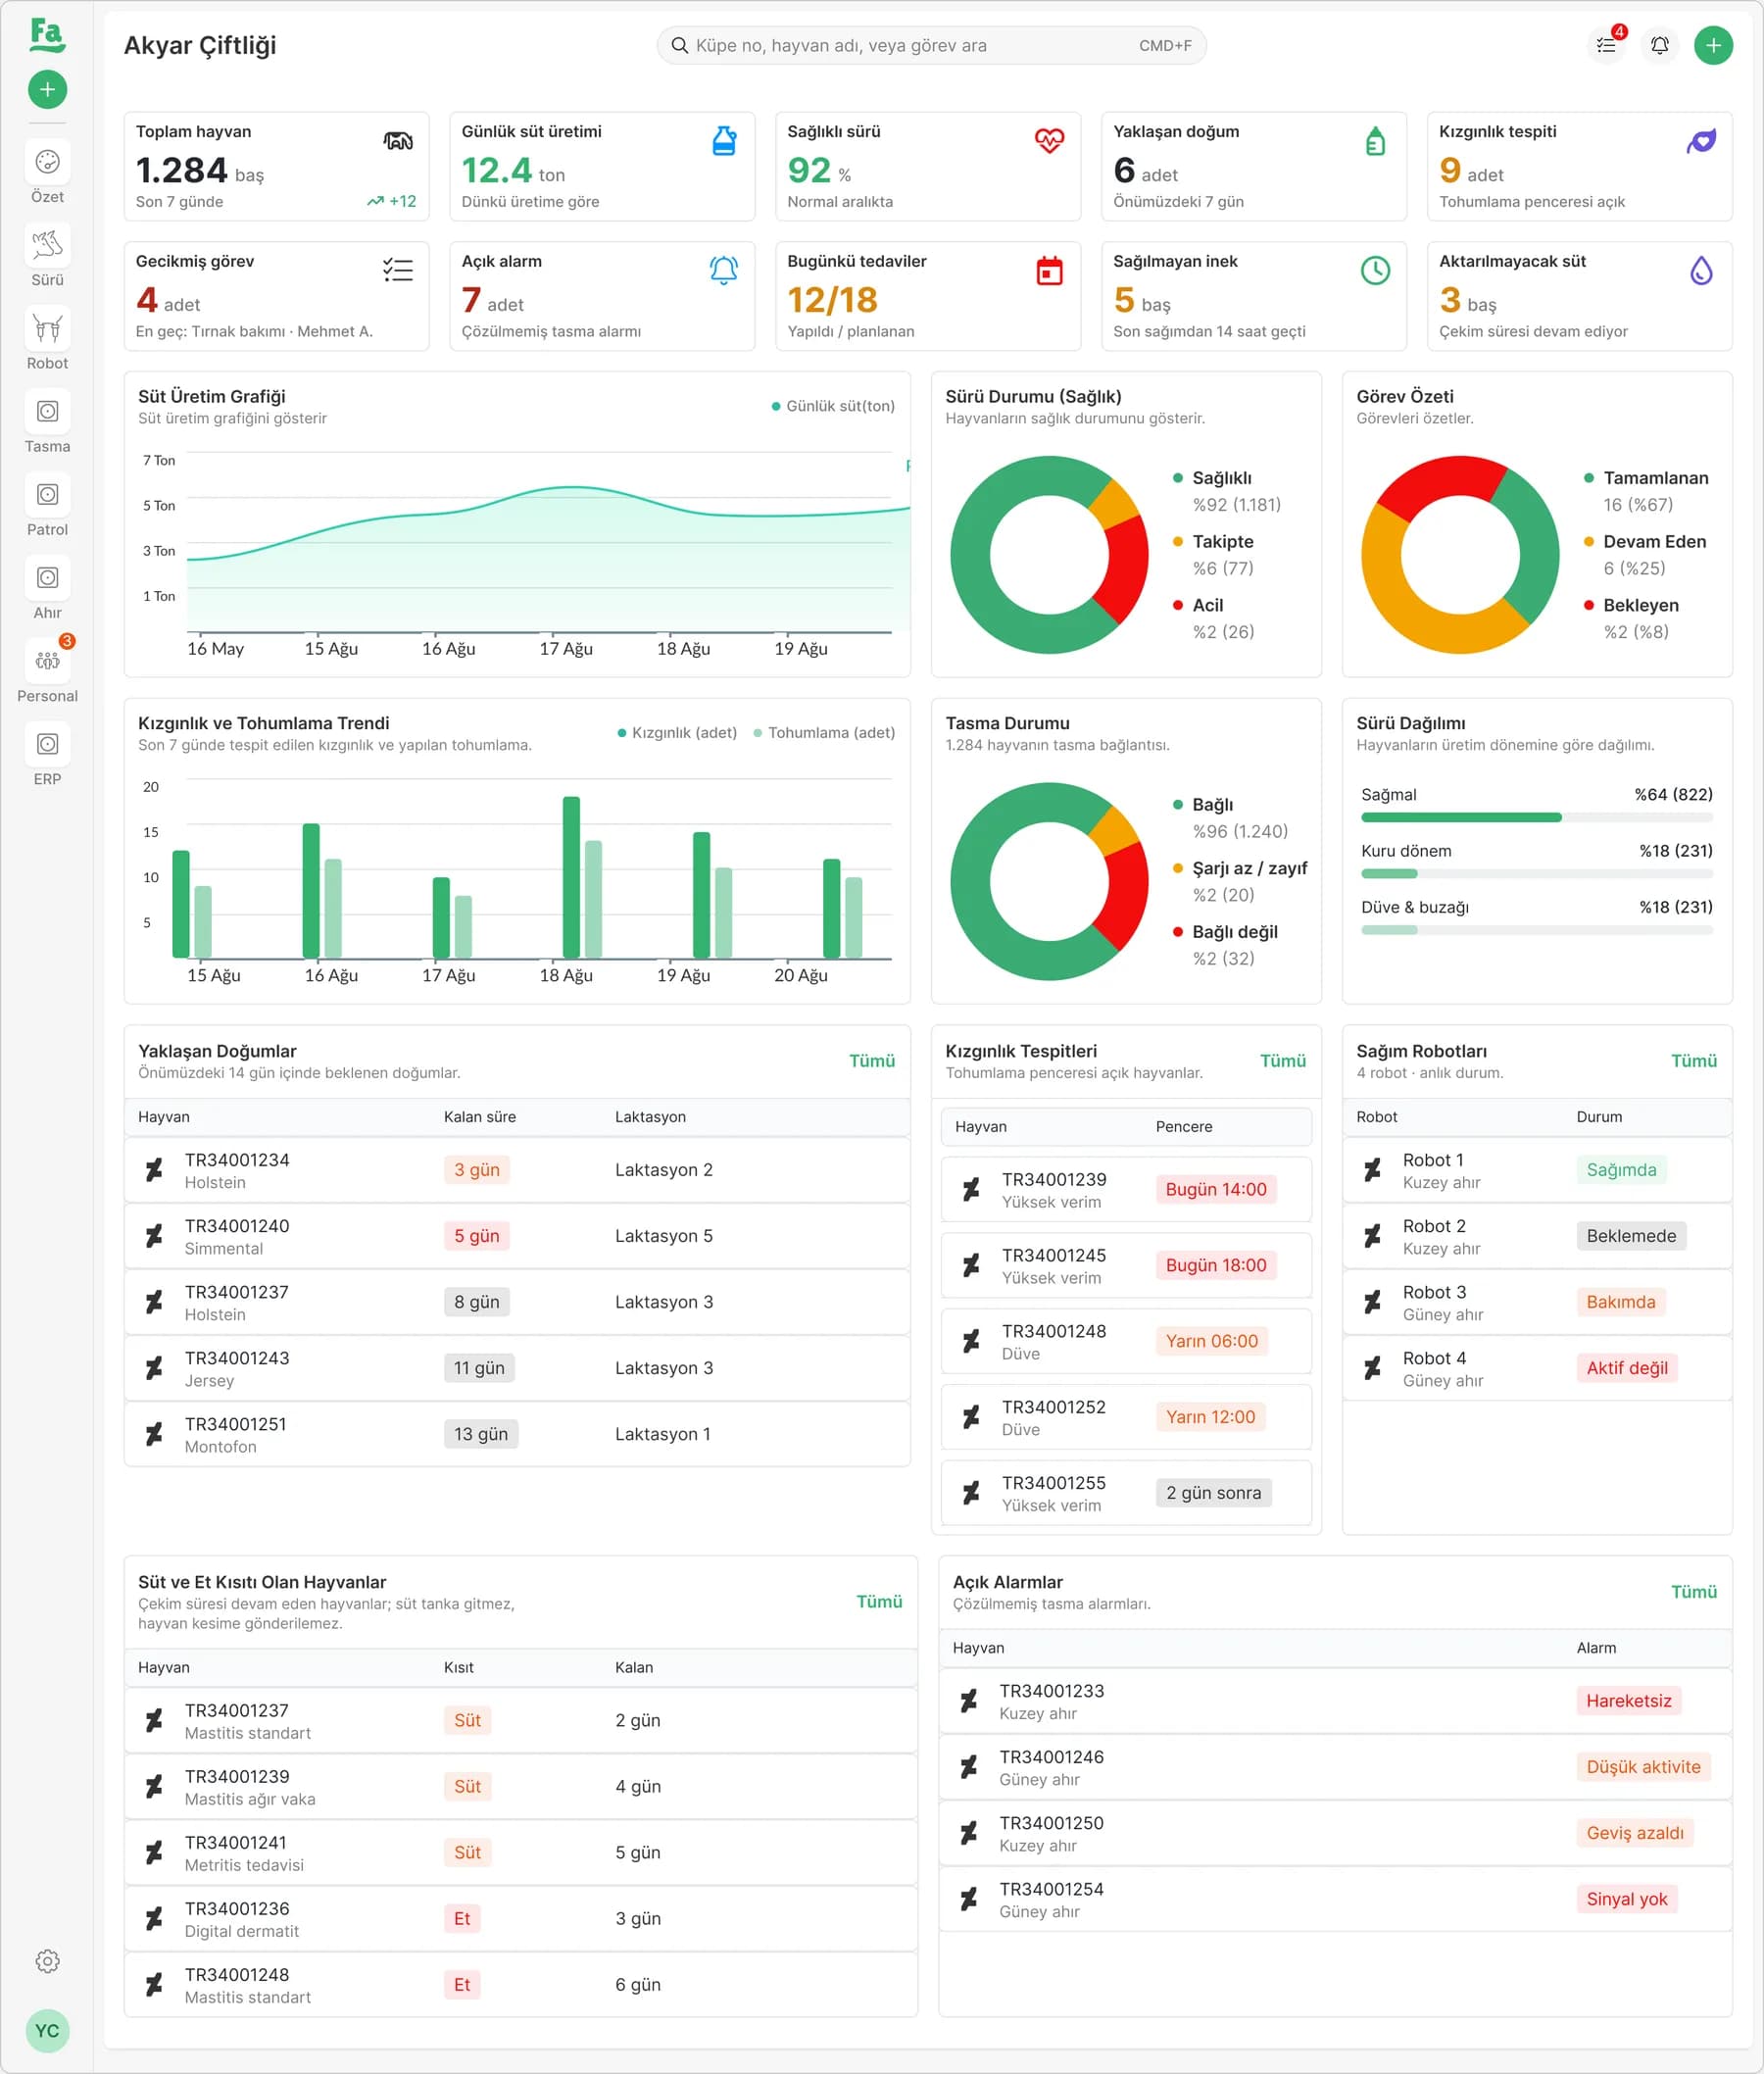Click the Sağmal progress bar in Sürü Dağılımı
Image resolution: width=1764 pixels, height=2074 pixels.
tap(1537, 818)
